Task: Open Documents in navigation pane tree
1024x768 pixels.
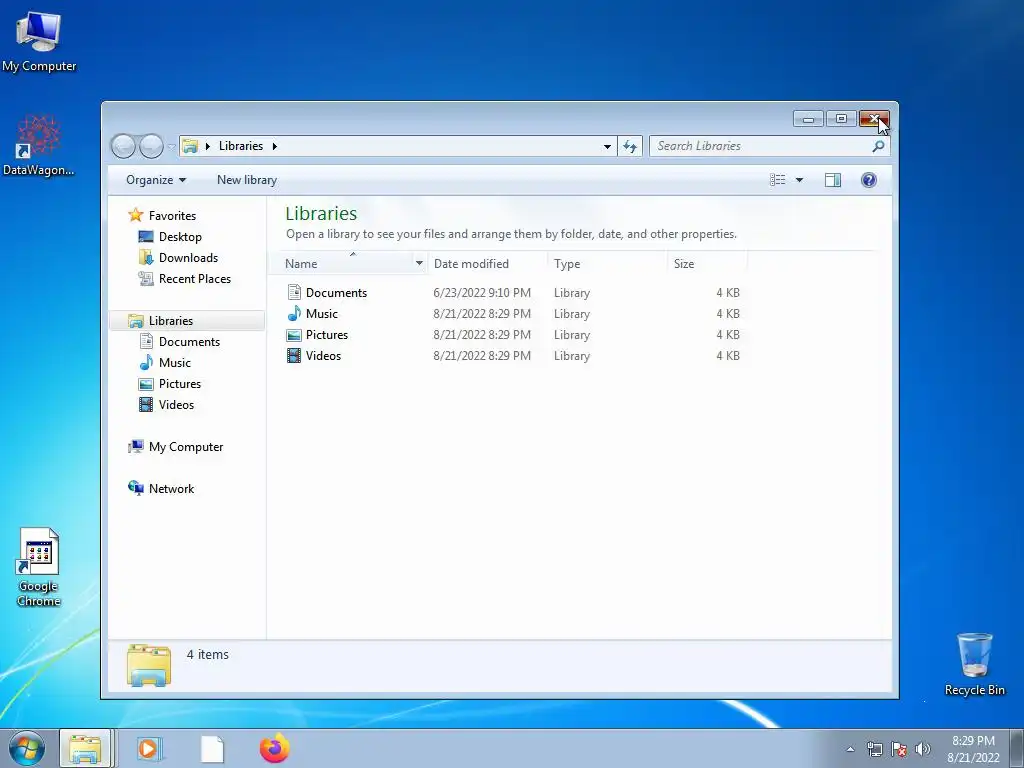Action: click(189, 342)
